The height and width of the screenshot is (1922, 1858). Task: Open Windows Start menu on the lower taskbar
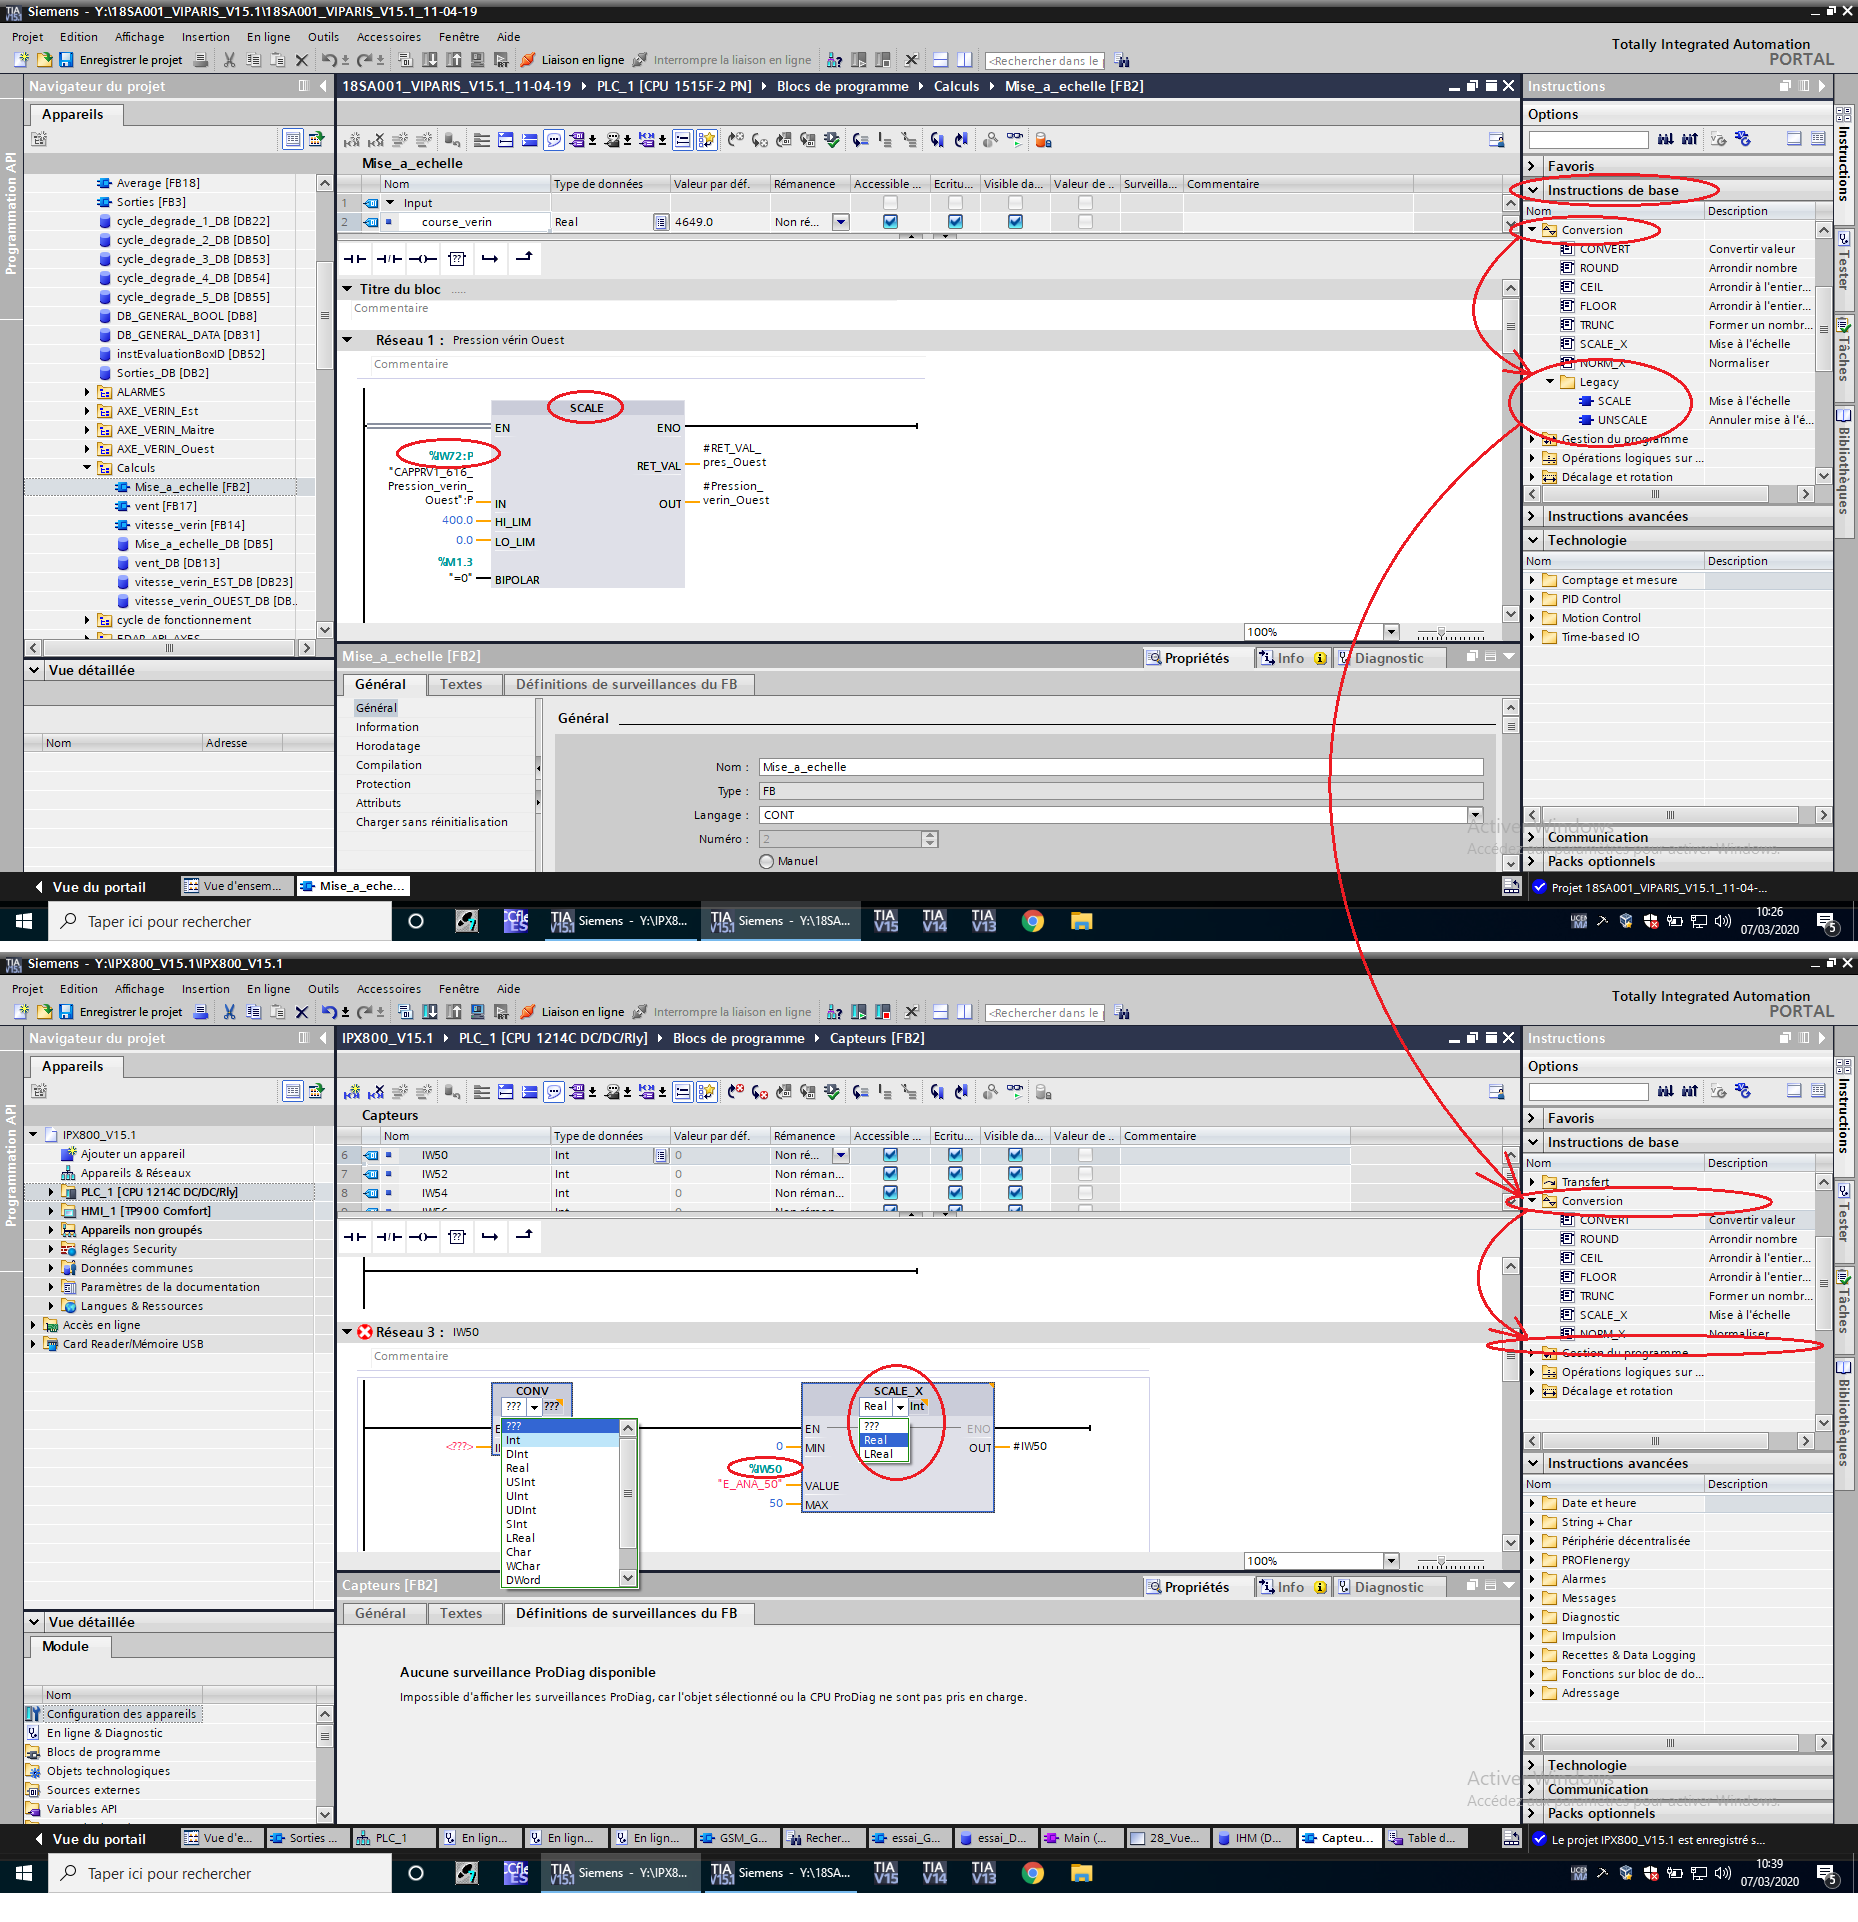tap(24, 1873)
